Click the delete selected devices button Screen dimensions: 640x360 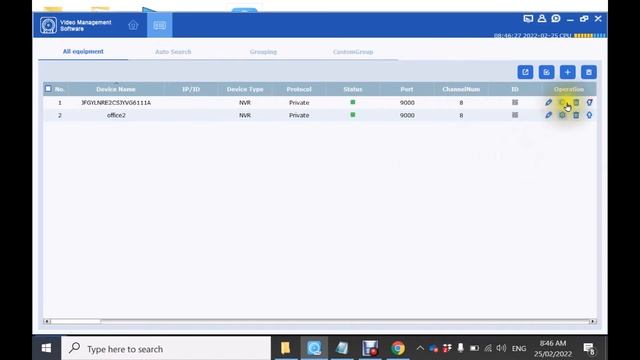[589, 72]
